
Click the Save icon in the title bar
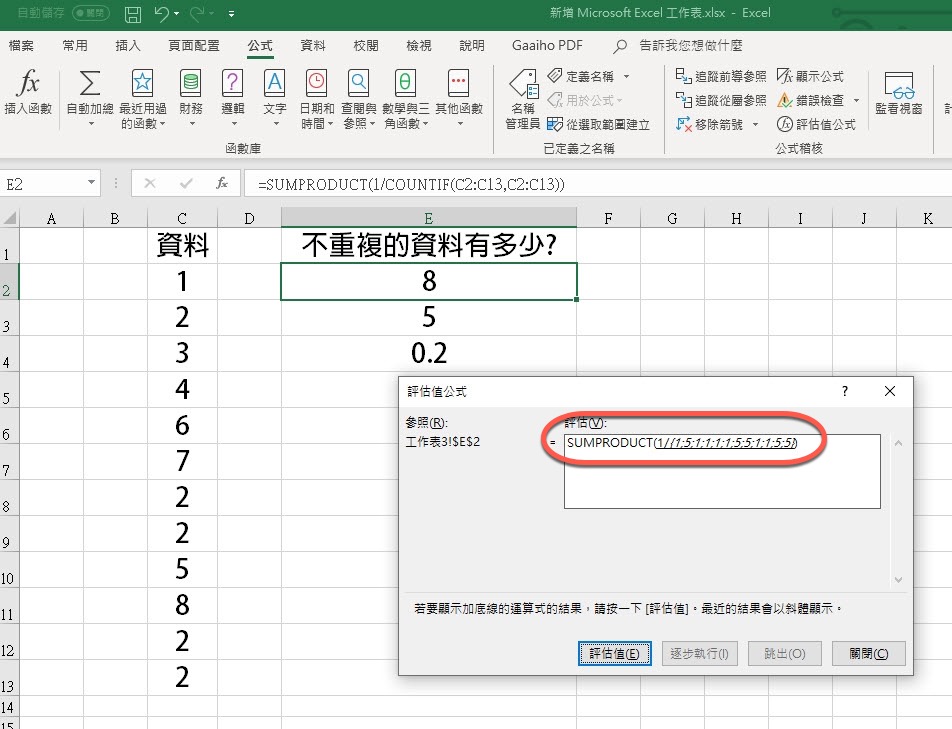[133, 14]
